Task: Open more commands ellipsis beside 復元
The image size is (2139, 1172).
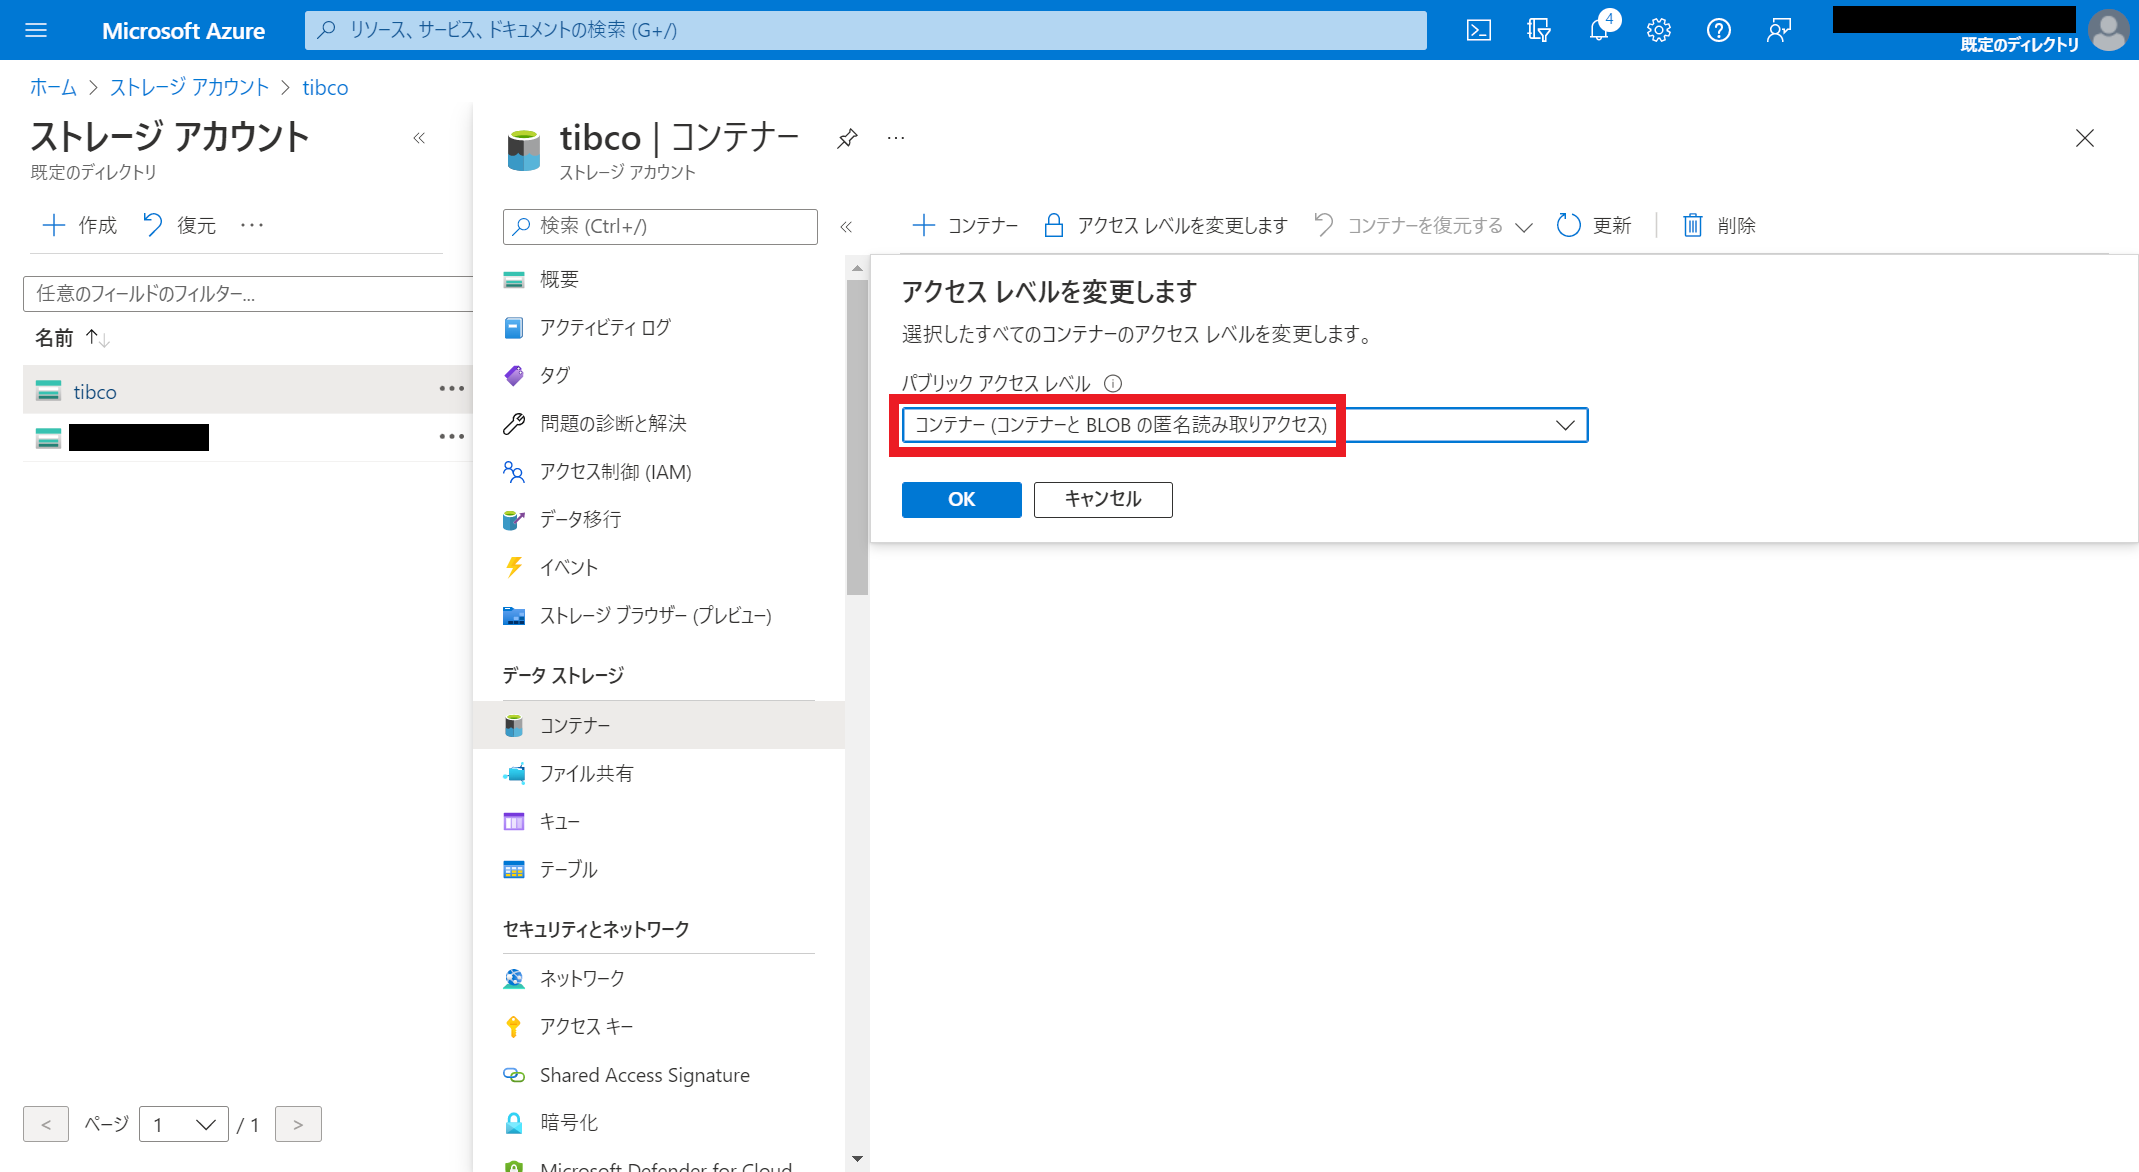Action: click(x=252, y=225)
